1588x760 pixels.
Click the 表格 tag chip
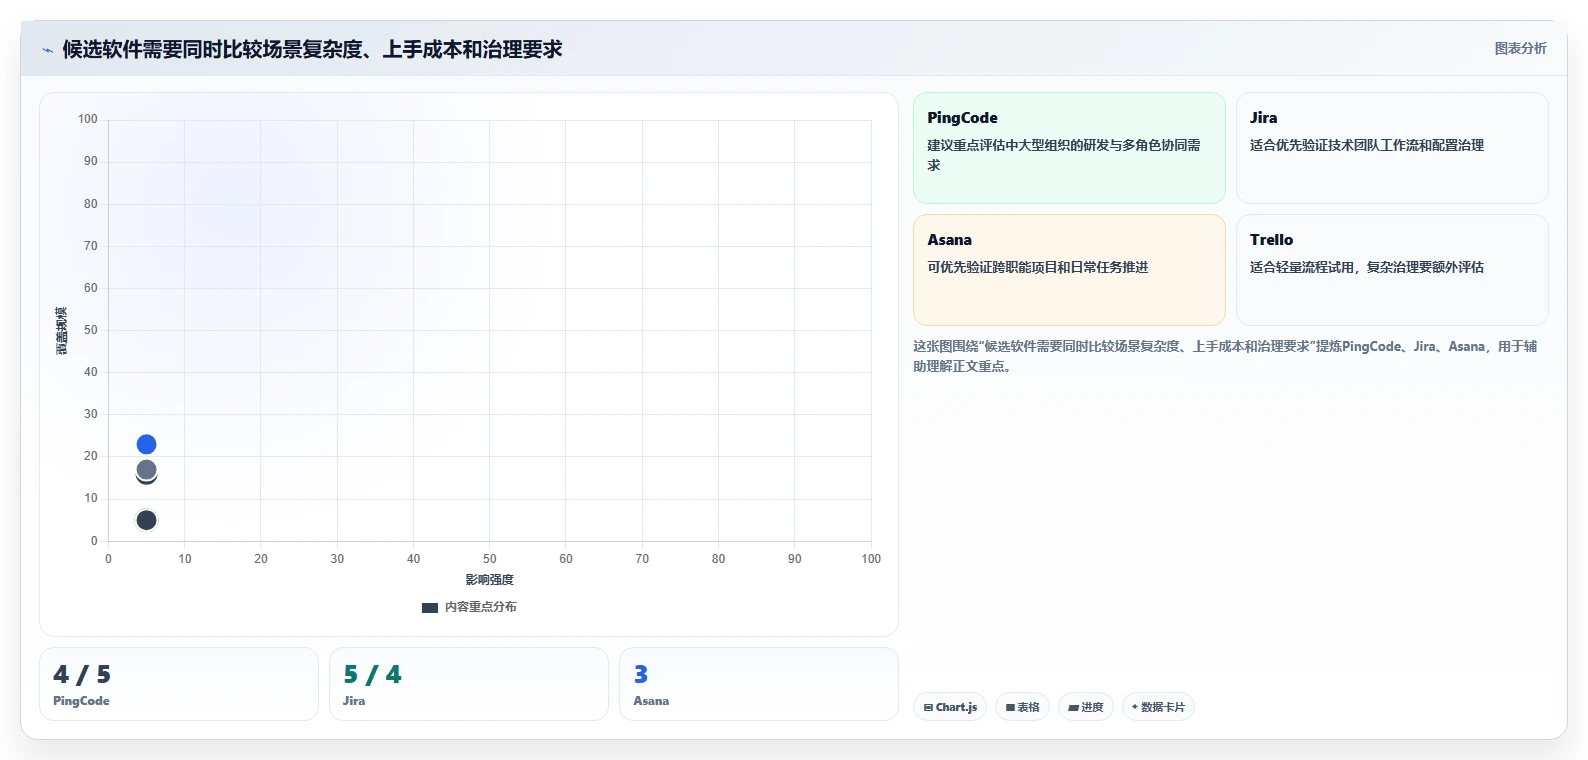click(1022, 707)
